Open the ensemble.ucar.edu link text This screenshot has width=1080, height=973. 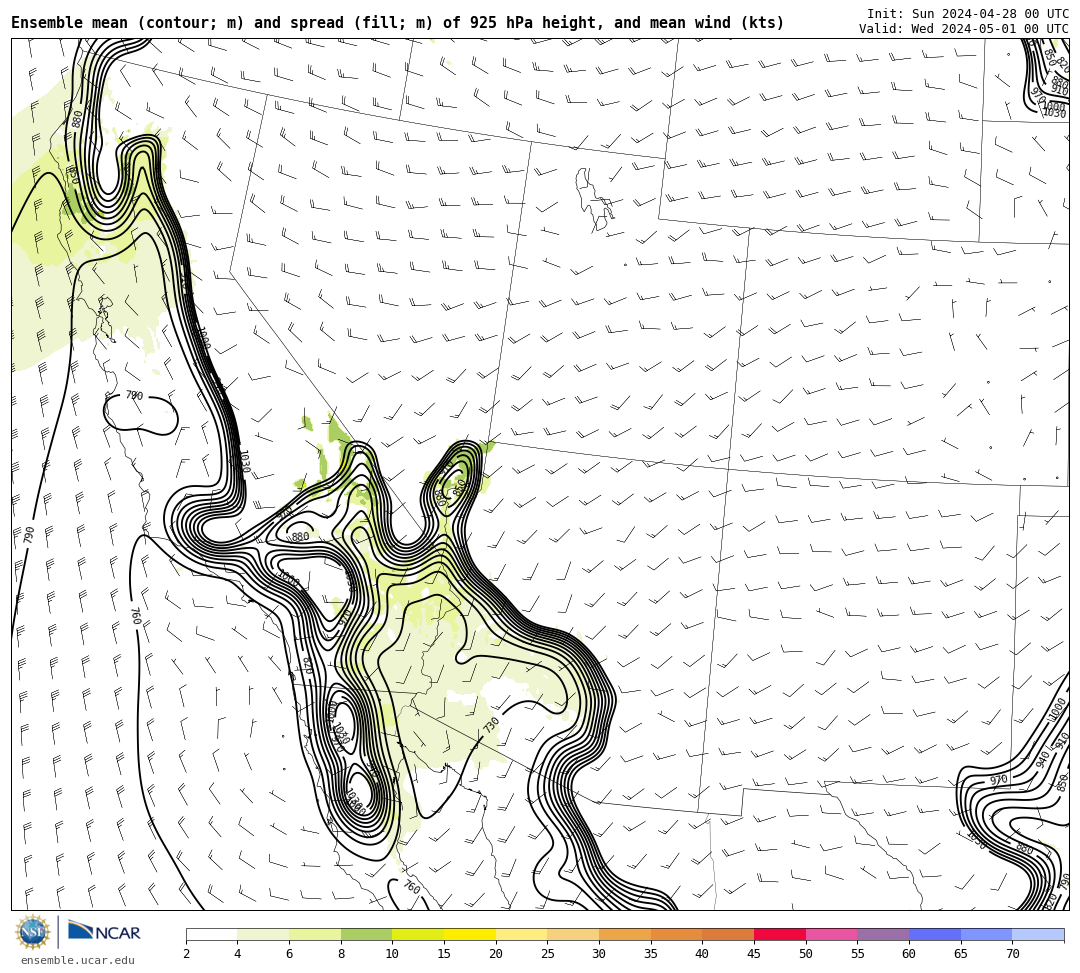(x=78, y=960)
